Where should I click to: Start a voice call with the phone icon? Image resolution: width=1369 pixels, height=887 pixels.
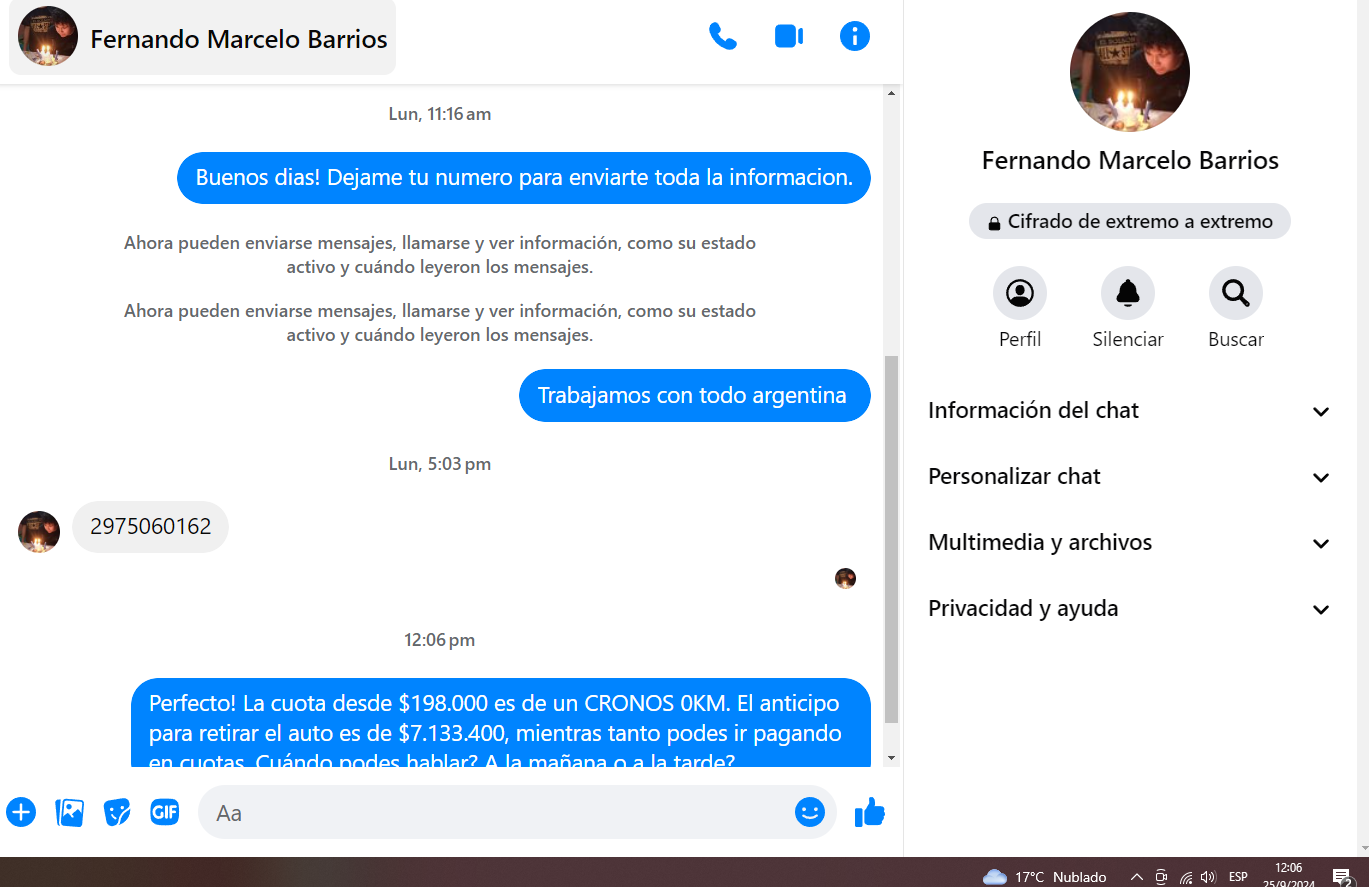722,37
